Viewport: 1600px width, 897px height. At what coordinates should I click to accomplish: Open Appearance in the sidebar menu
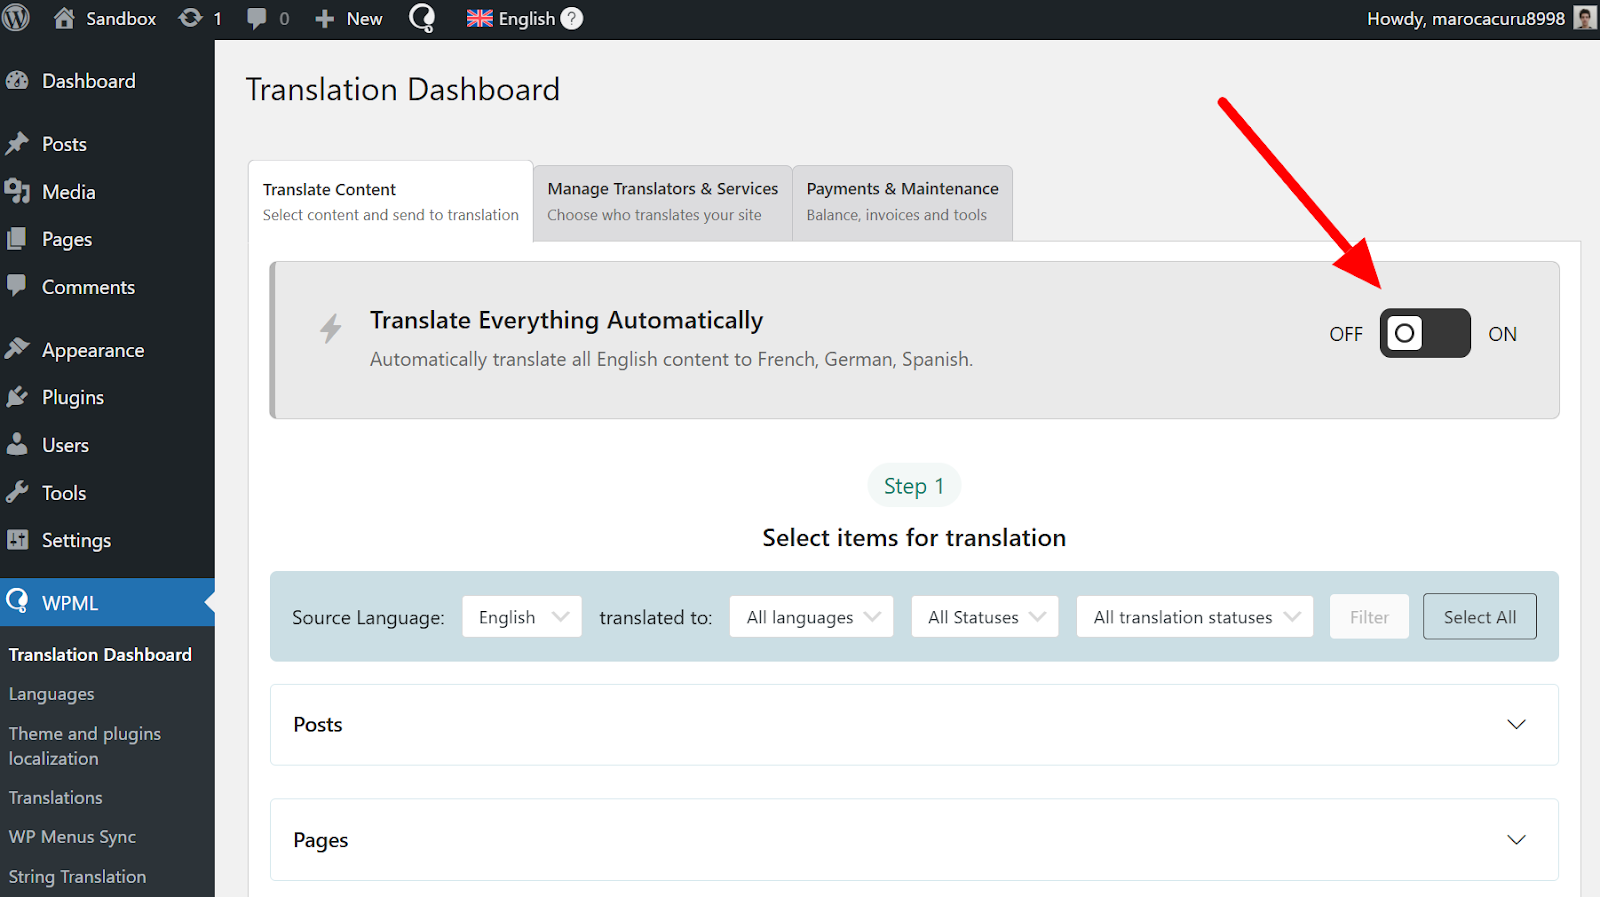tap(92, 350)
